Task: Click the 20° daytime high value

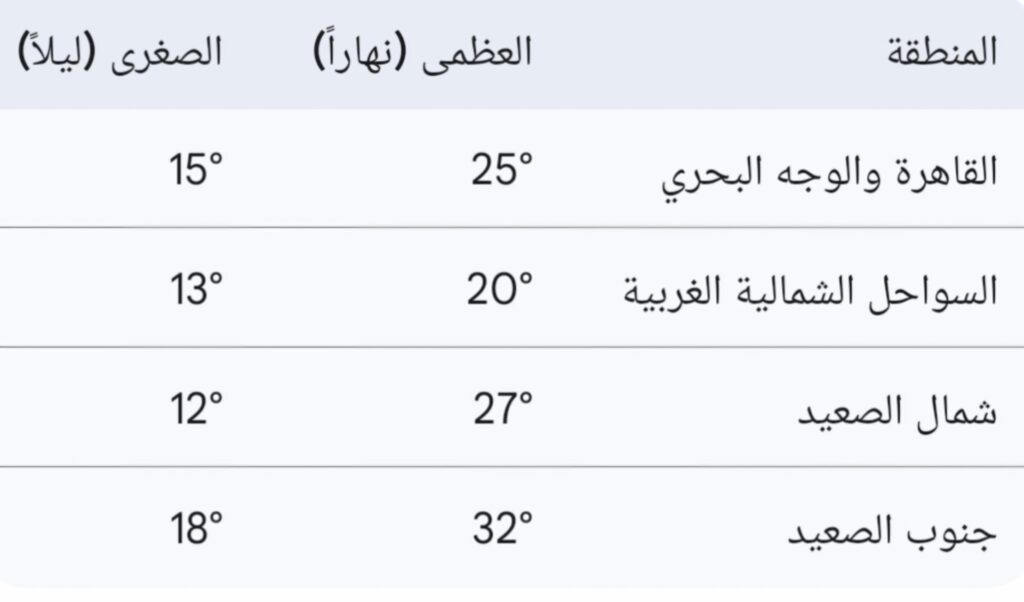Action: (x=499, y=291)
